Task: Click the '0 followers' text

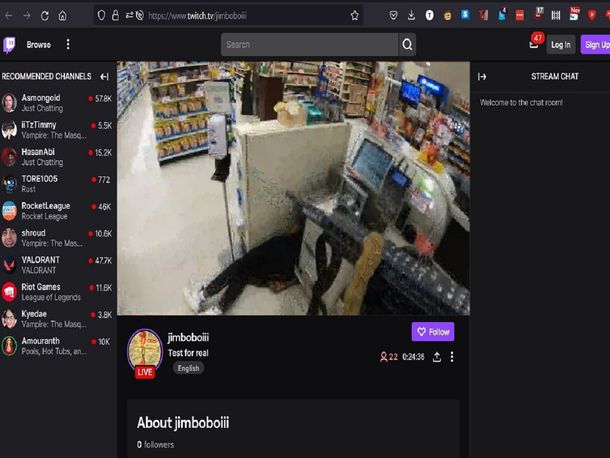Action: (155, 444)
